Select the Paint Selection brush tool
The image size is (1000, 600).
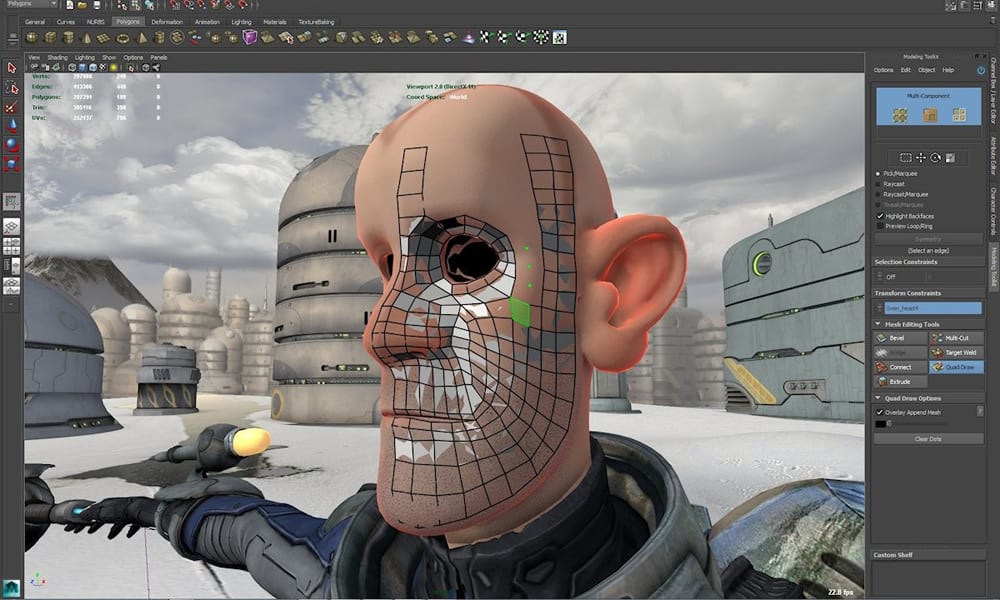pos(11,106)
